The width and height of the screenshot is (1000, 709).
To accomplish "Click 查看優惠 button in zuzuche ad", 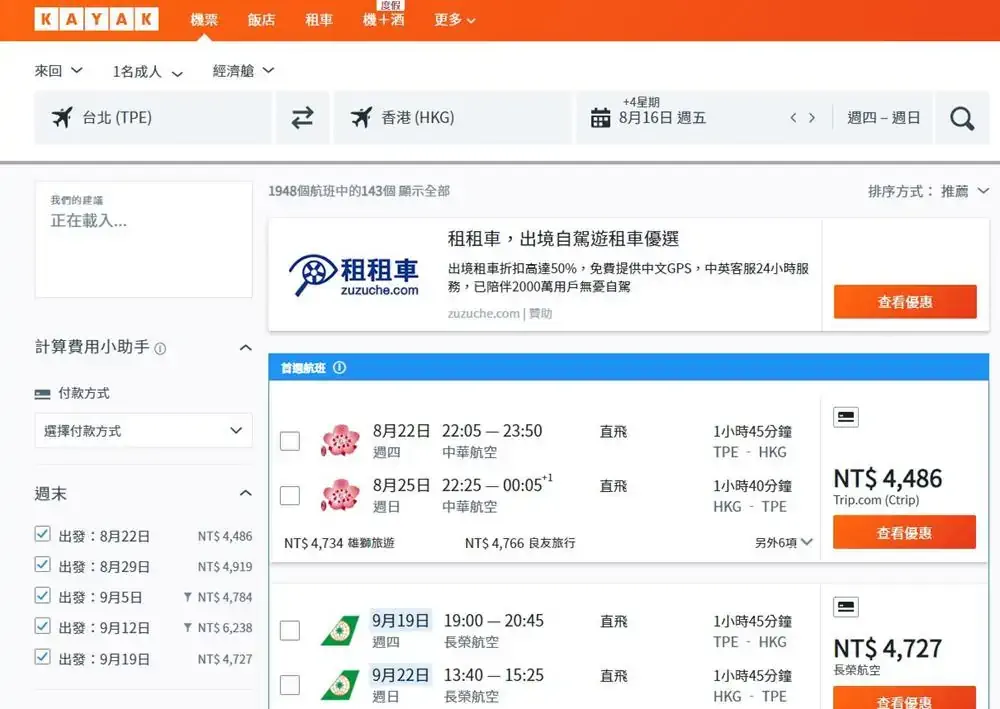I will tap(905, 302).
